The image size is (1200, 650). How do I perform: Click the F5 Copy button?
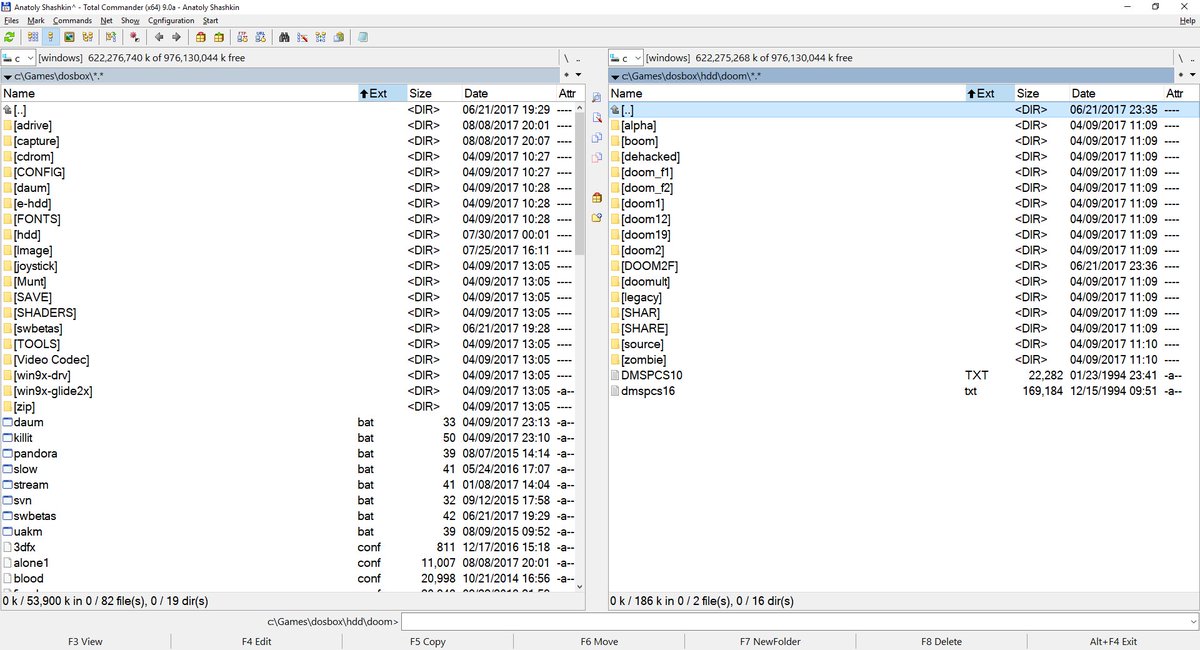click(x=428, y=641)
